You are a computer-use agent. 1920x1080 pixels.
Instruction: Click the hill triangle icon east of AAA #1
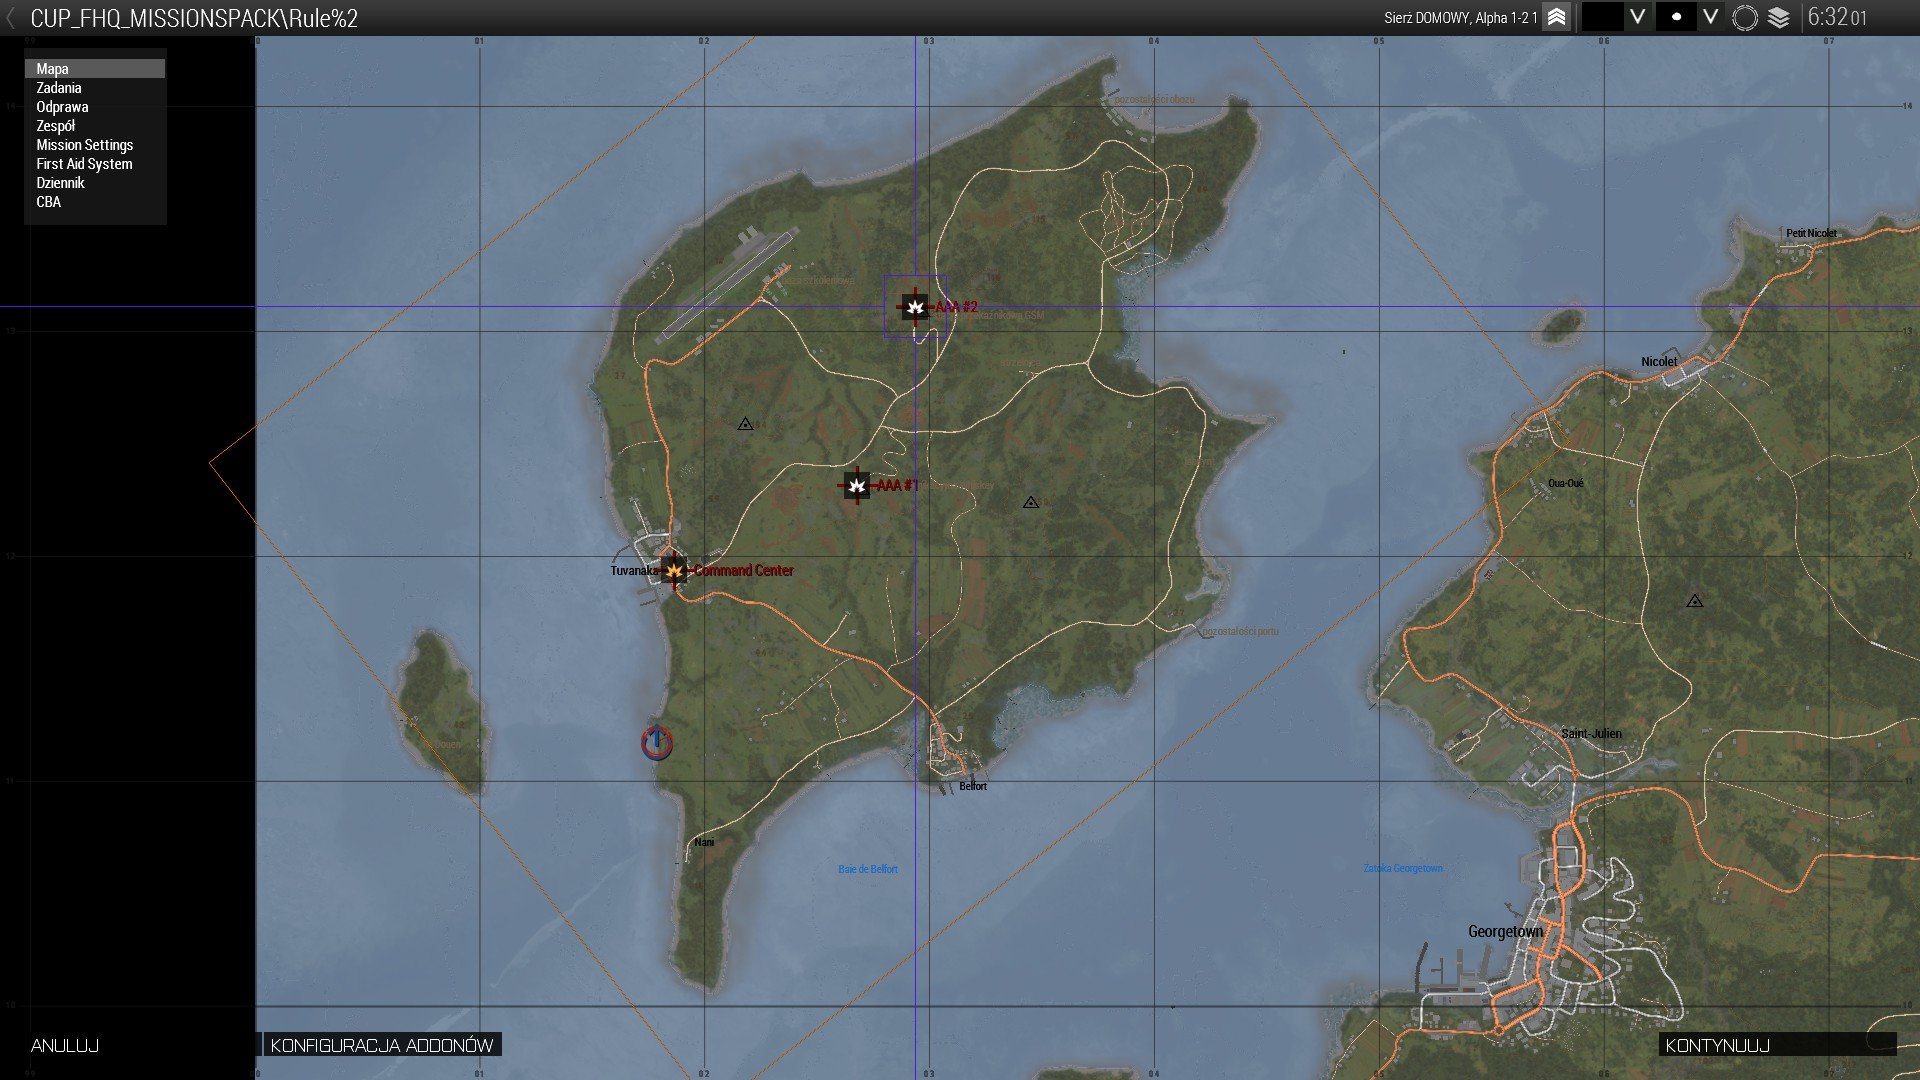tap(1031, 502)
